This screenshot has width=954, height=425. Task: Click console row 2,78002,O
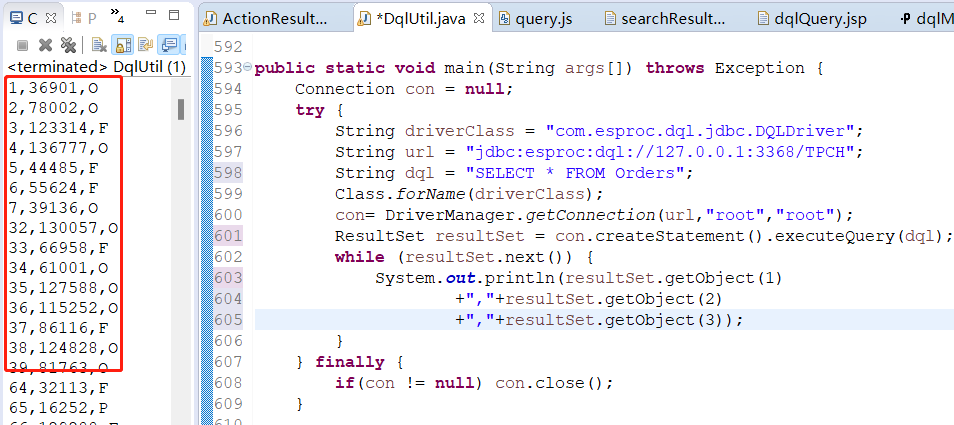tap(53, 108)
